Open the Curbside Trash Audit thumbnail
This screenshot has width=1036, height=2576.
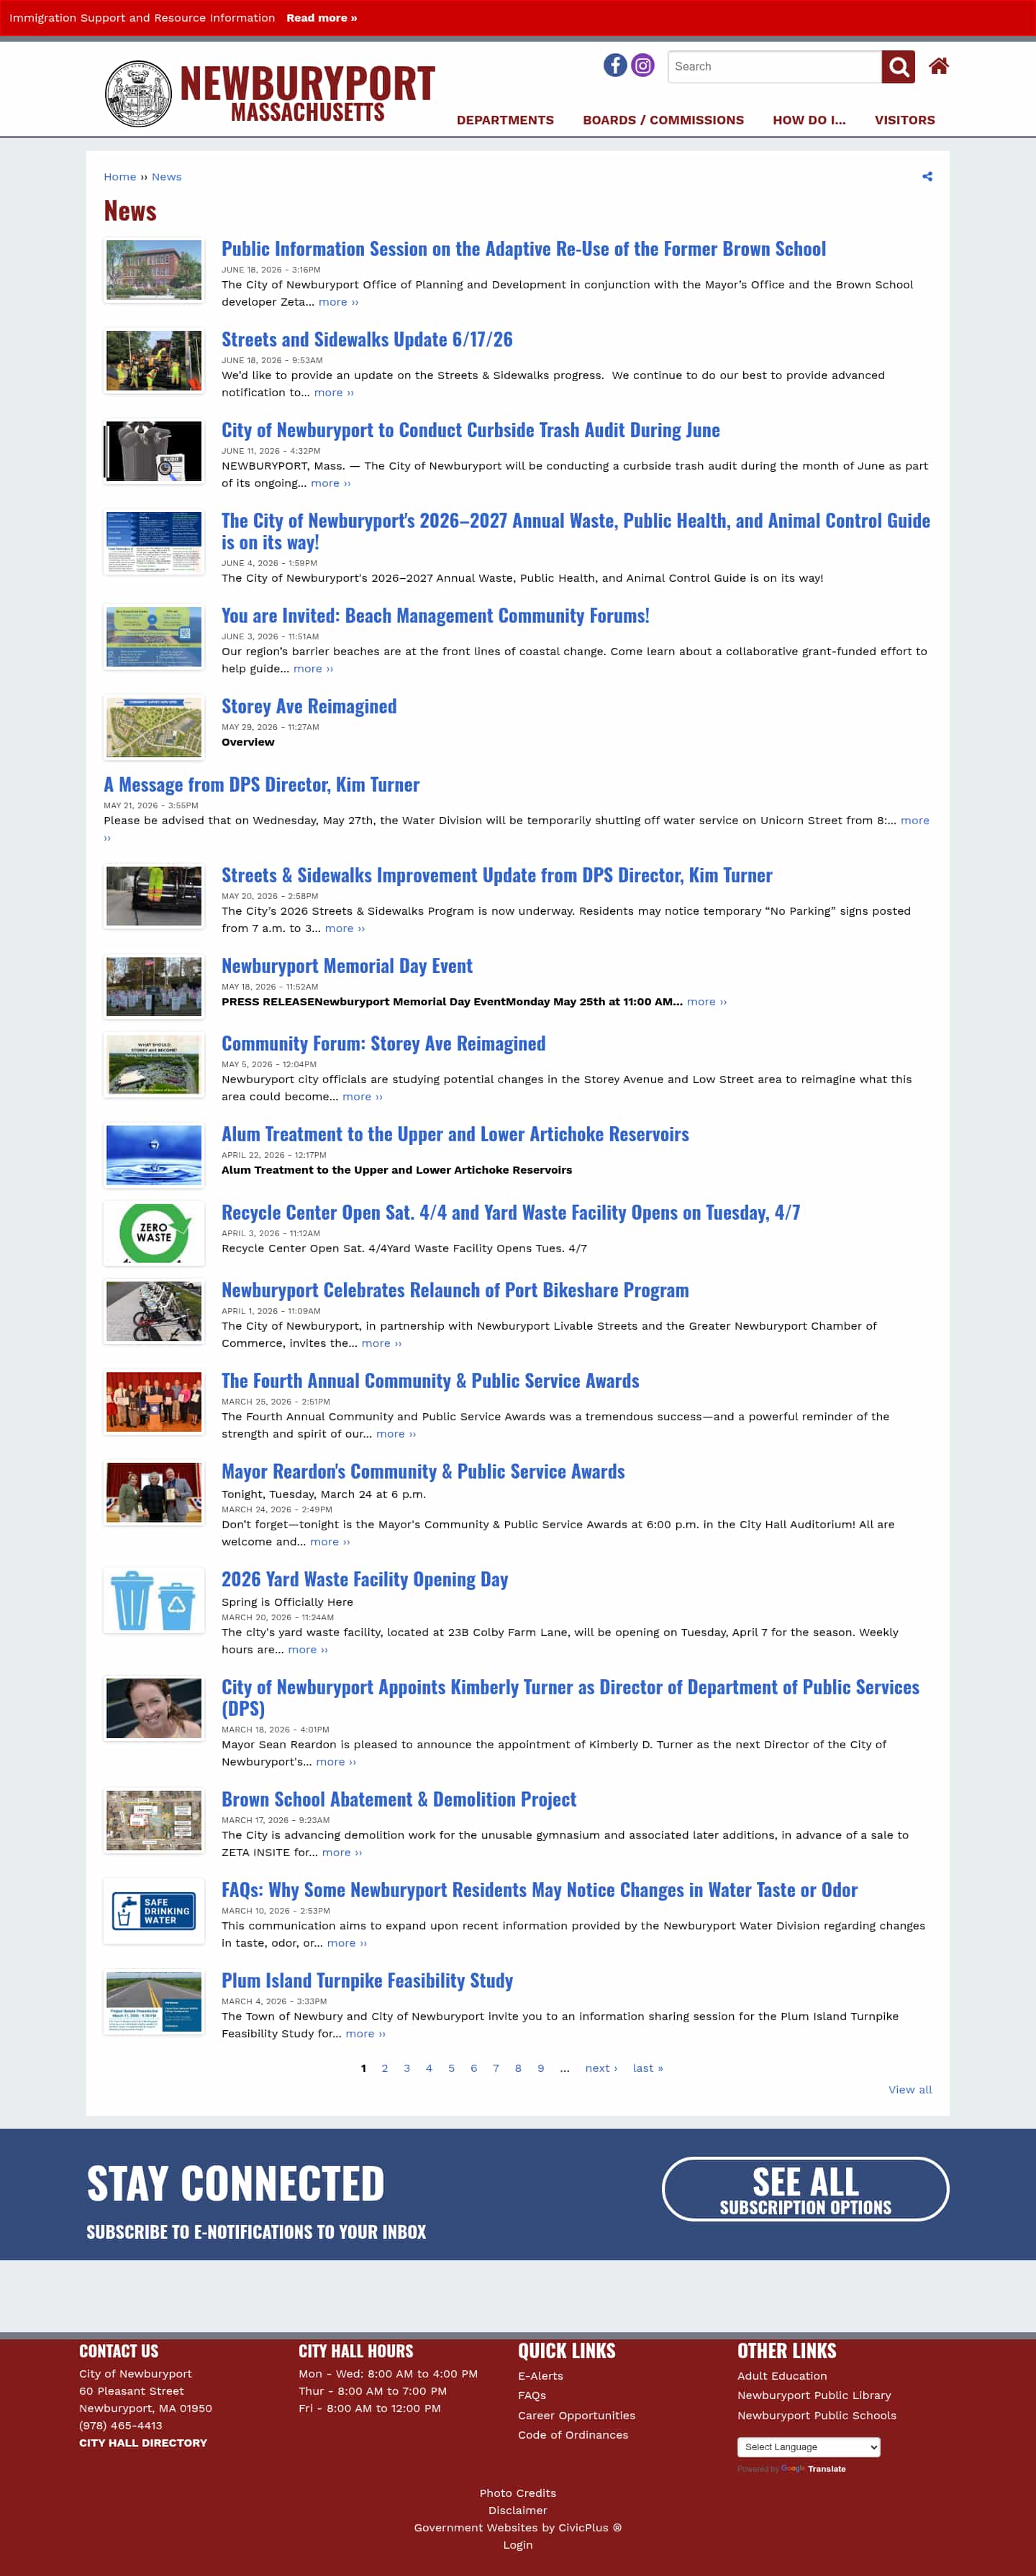click(154, 451)
